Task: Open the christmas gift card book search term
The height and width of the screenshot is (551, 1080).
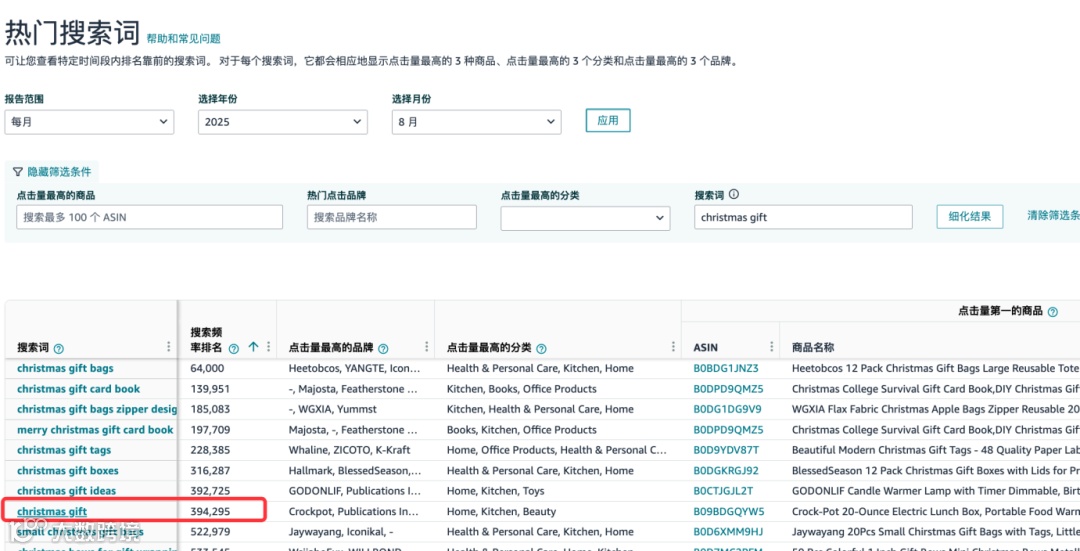Action: [79, 389]
